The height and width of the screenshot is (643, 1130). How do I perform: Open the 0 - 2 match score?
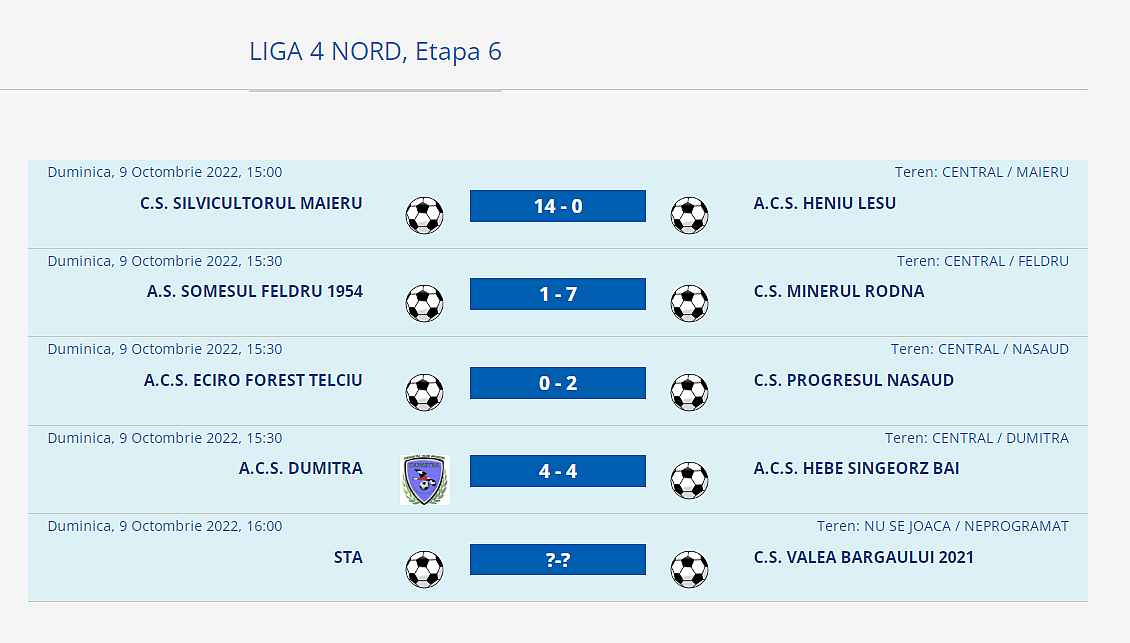[558, 383]
